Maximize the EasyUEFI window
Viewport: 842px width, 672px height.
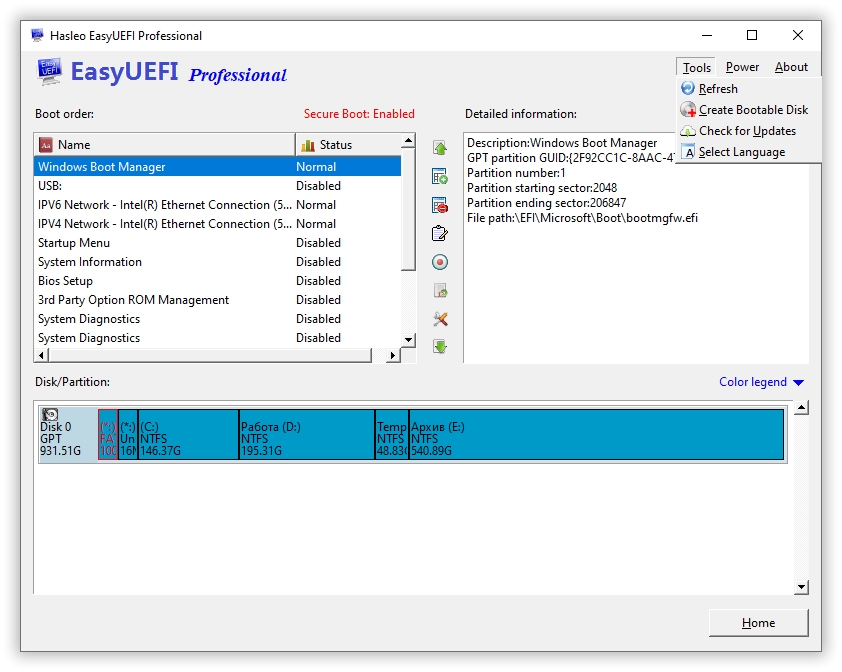tap(752, 35)
